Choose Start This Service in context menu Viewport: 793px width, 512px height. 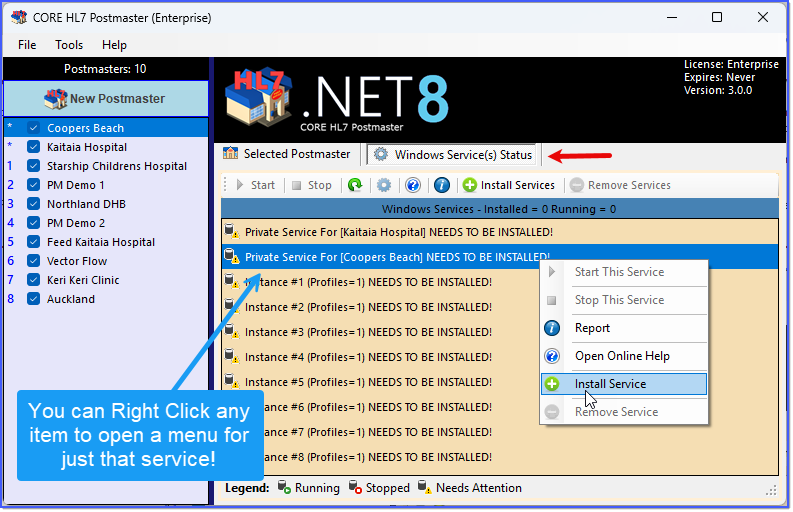pos(624,272)
